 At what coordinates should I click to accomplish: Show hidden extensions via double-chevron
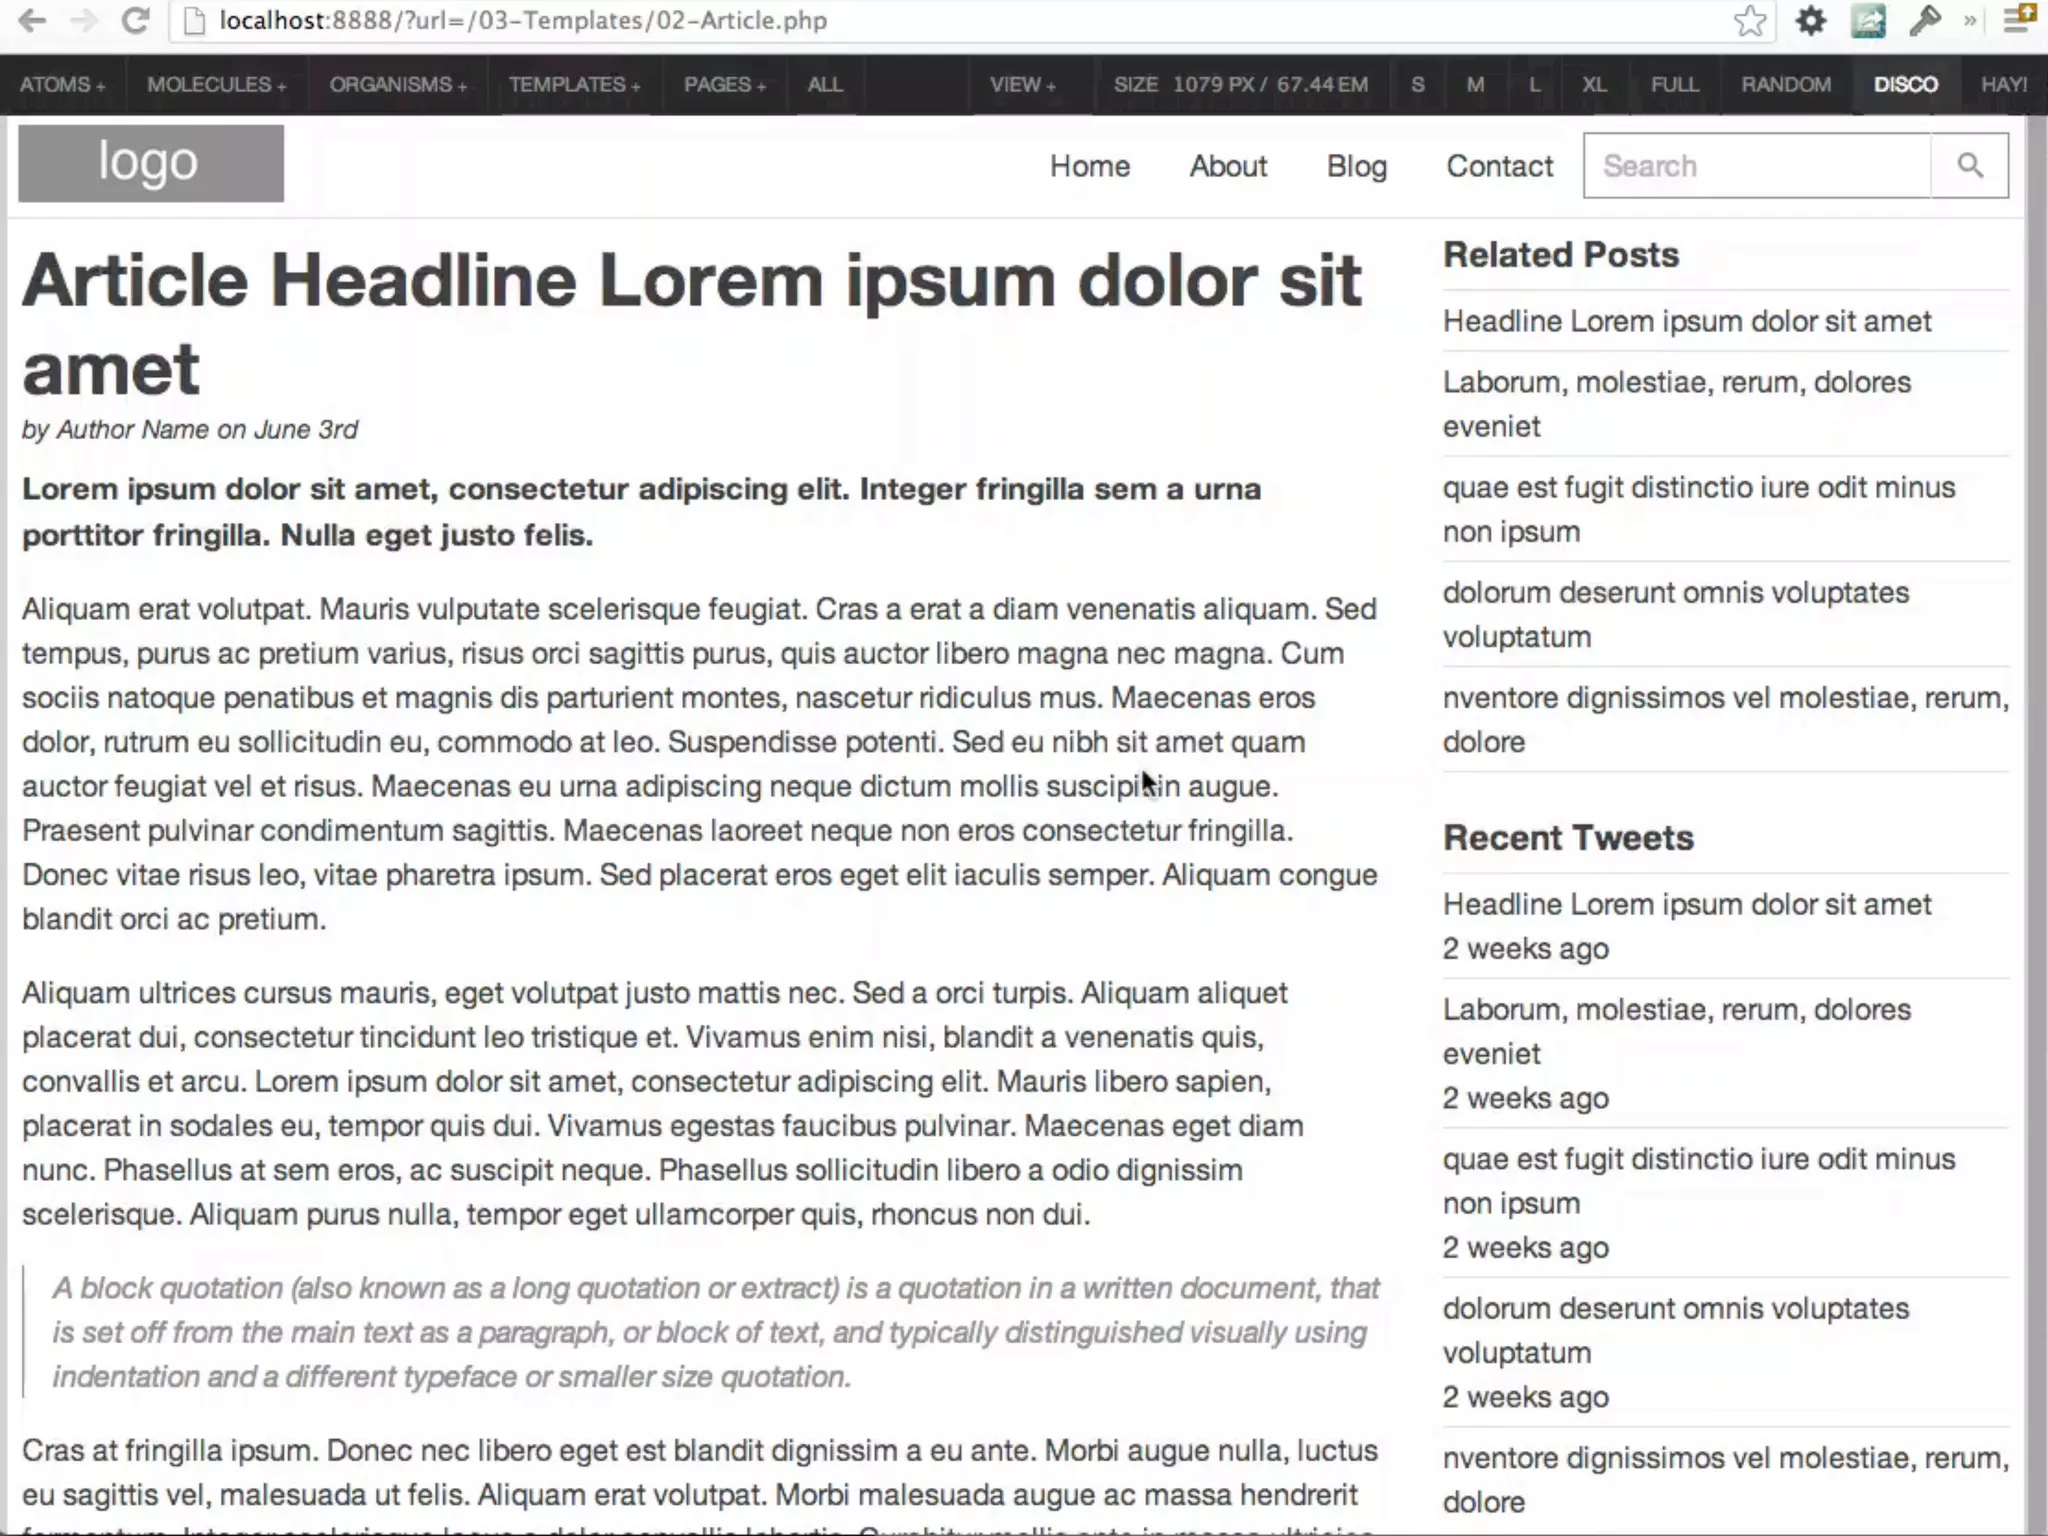pyautogui.click(x=1970, y=21)
